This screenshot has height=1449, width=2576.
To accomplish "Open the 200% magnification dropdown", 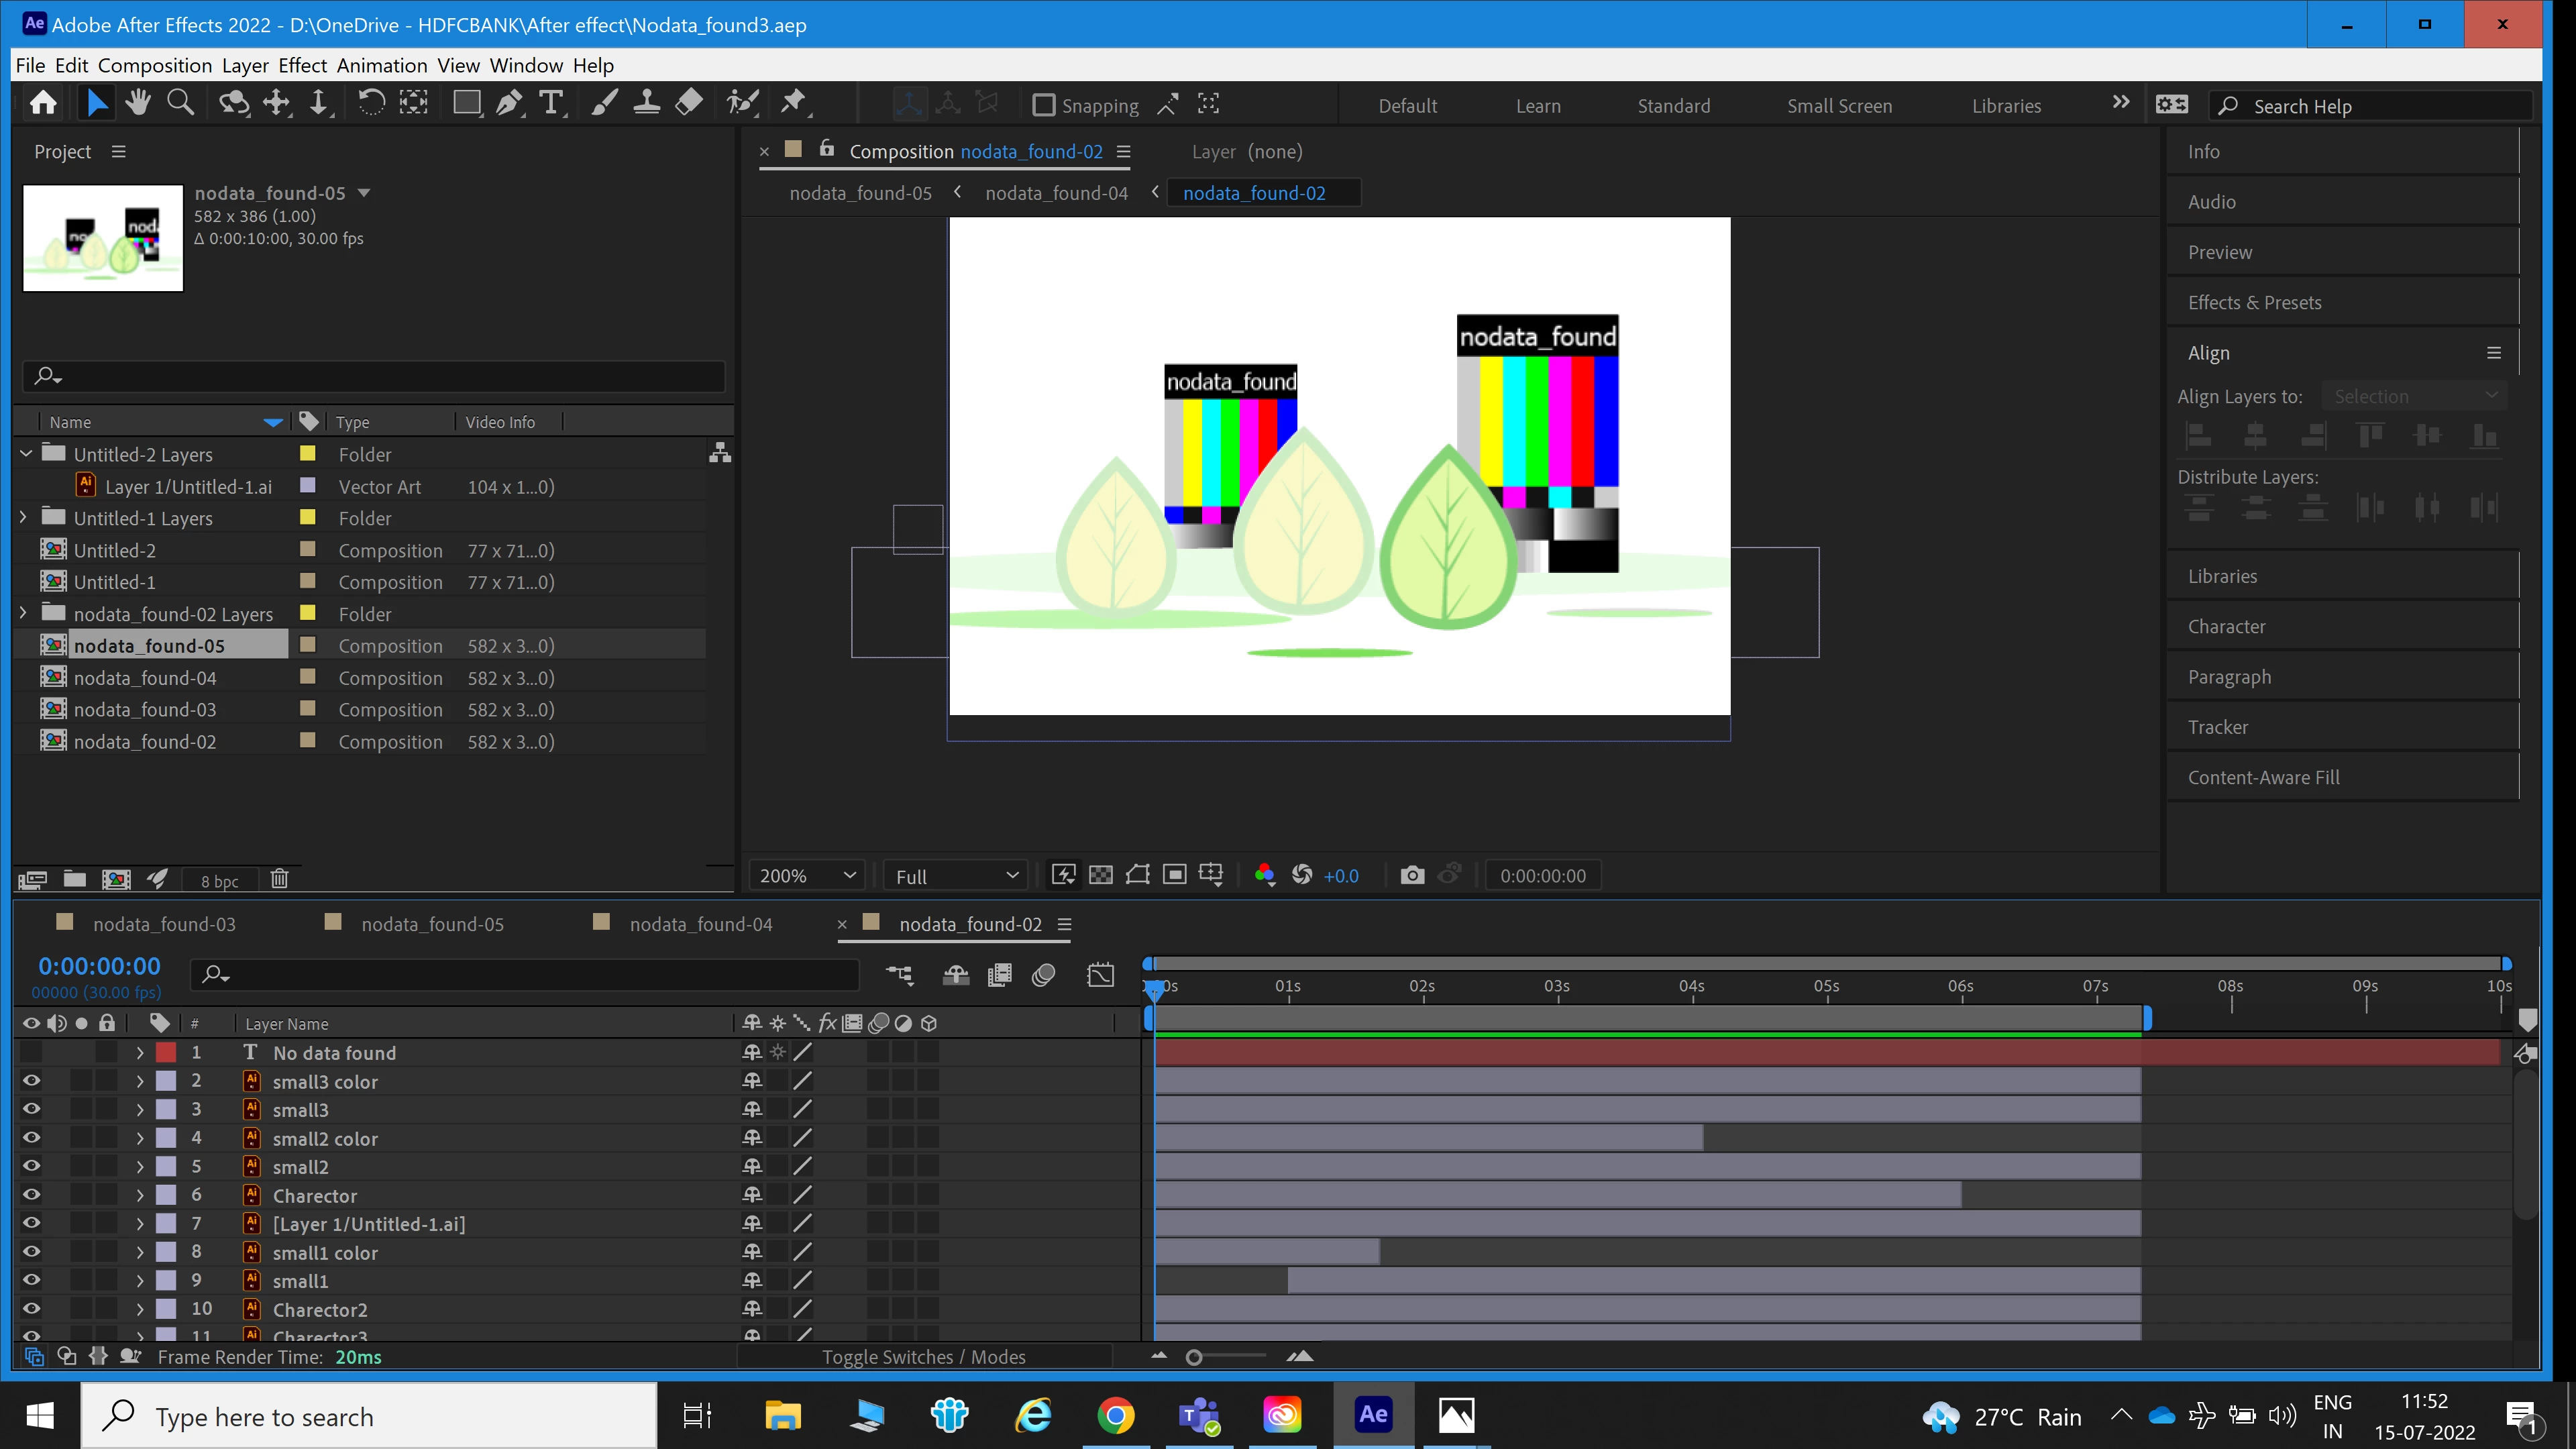I will 808,875.
